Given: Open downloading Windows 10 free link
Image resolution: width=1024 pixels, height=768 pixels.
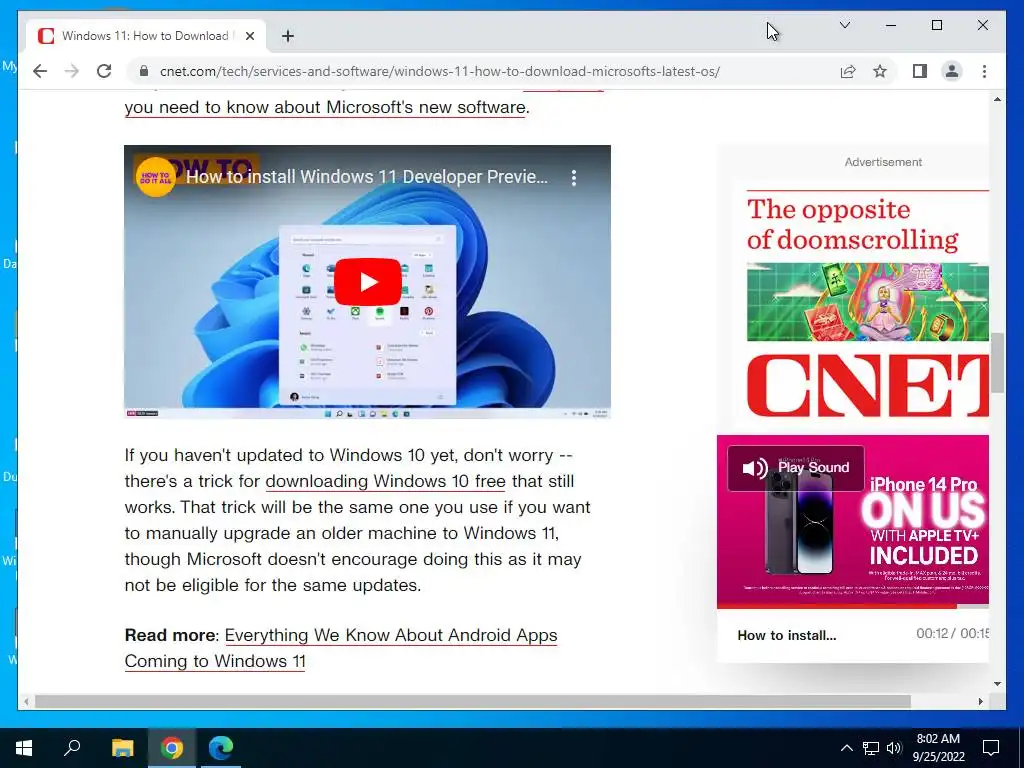Looking at the screenshot, I should pyautogui.click(x=385, y=481).
